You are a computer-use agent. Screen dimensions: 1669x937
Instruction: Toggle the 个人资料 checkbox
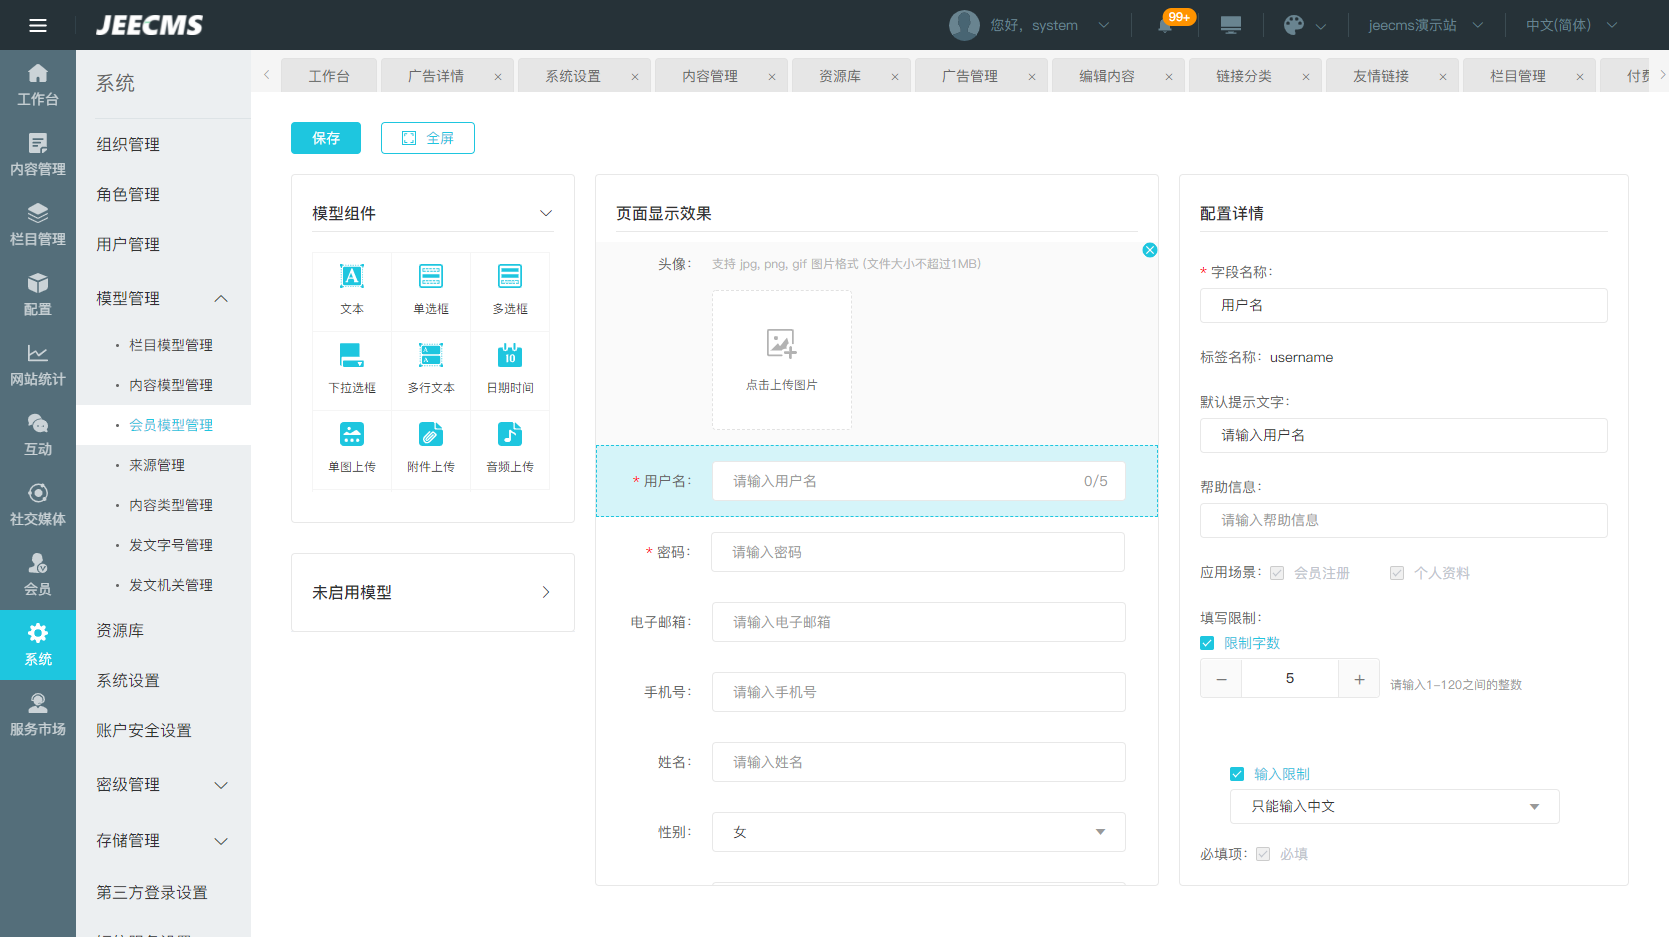point(1397,573)
